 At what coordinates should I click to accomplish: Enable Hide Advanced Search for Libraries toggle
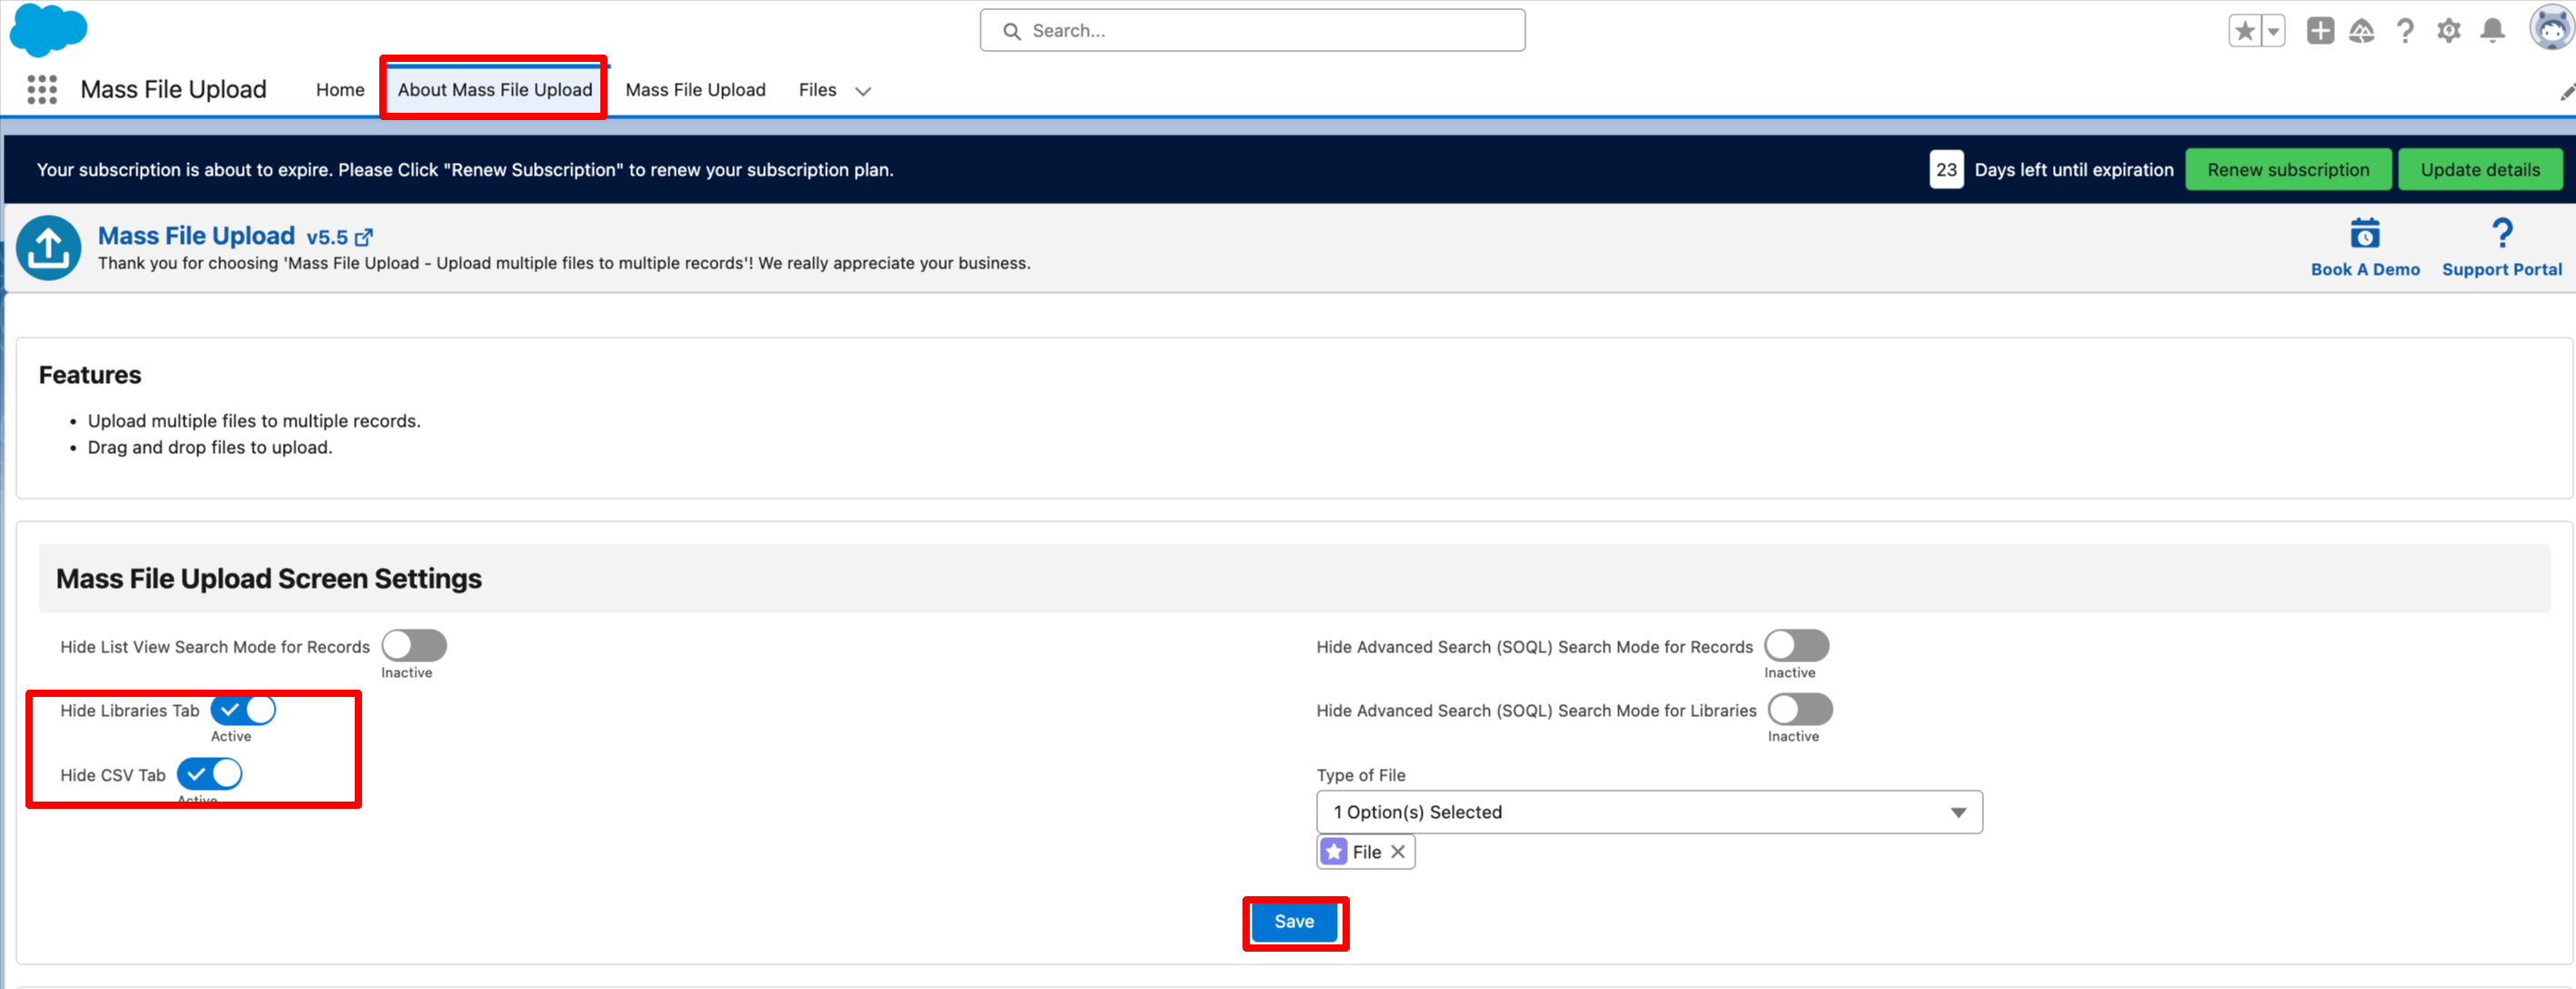[1799, 710]
